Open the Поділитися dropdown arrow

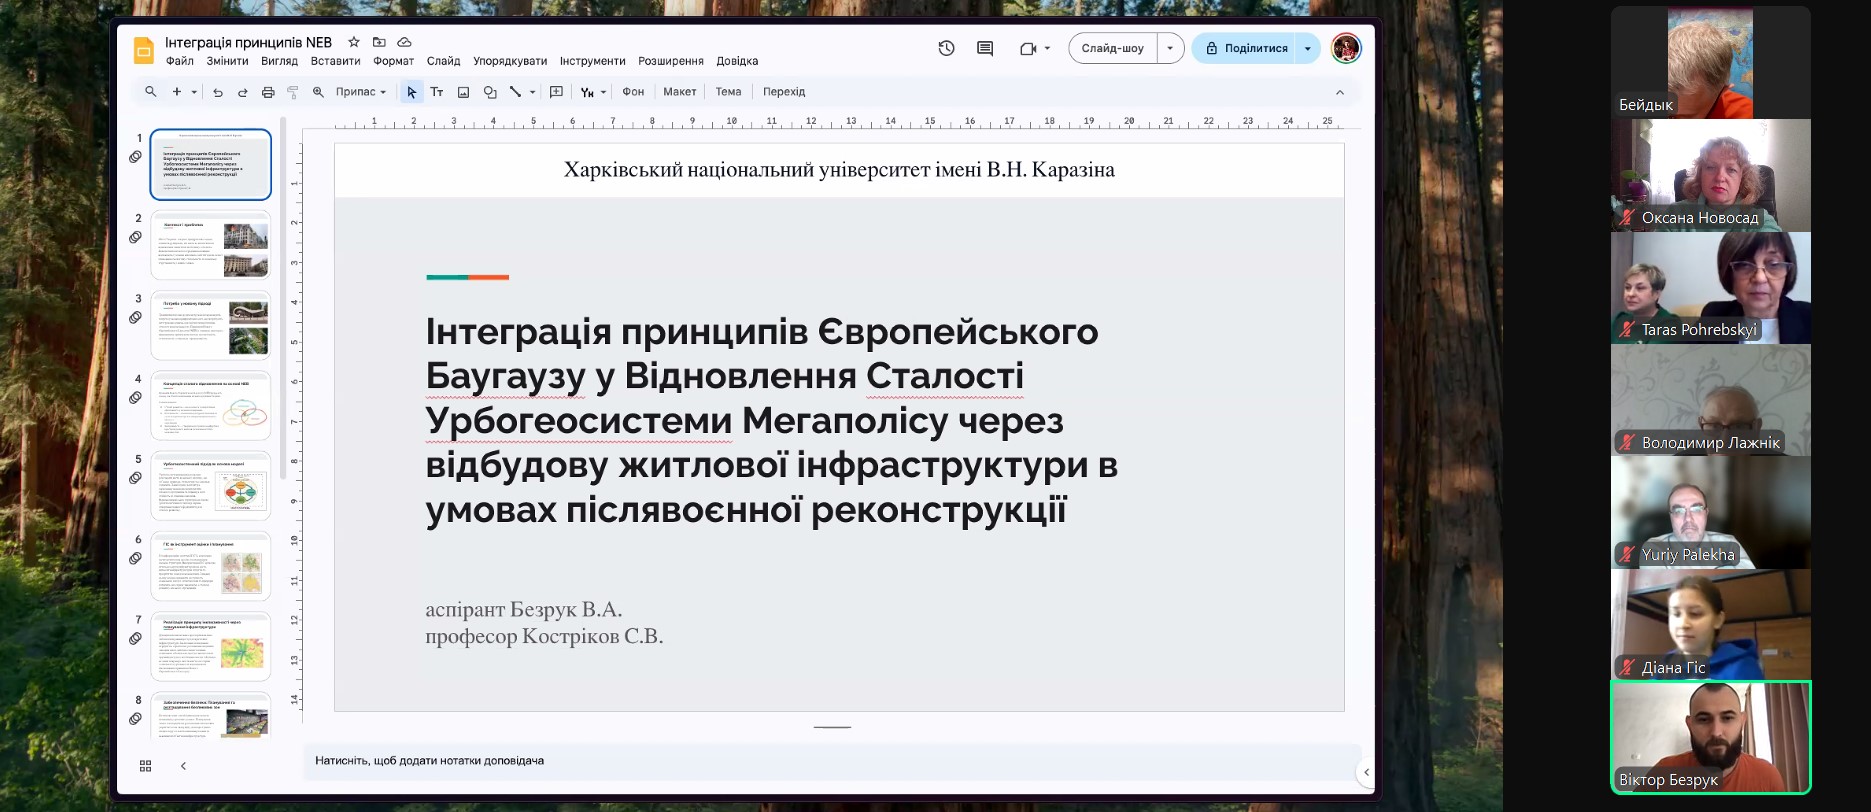(x=1308, y=48)
